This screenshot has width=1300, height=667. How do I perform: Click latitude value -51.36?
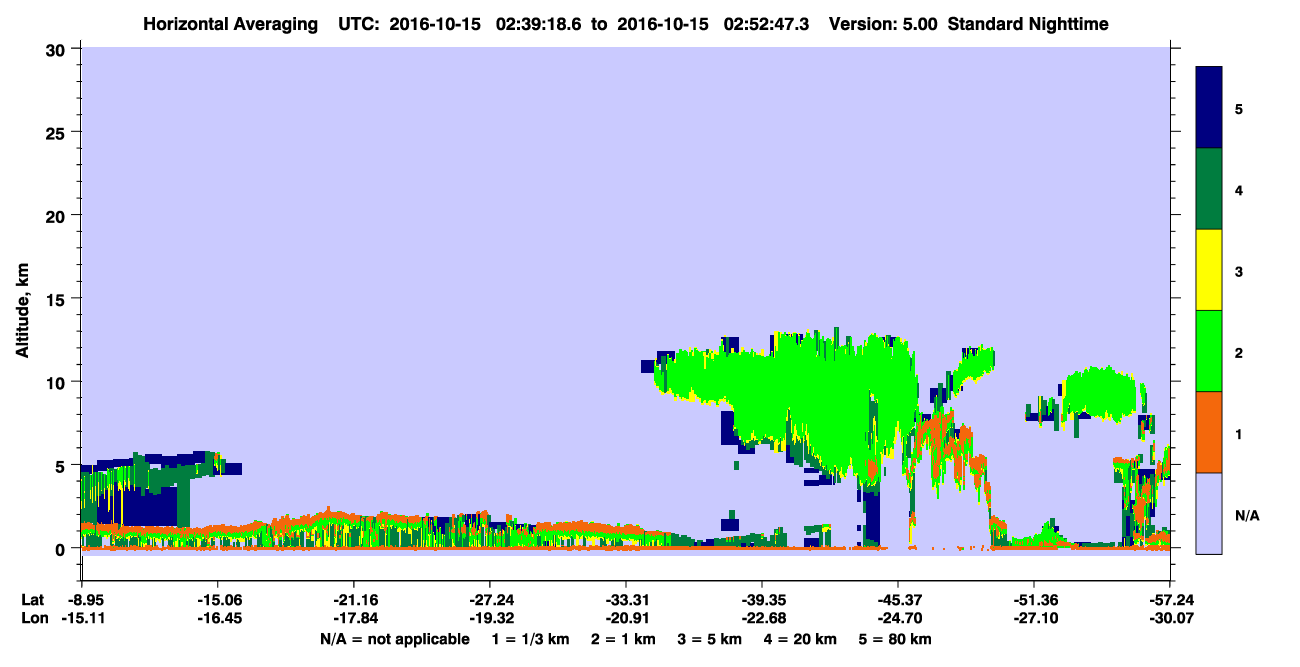click(1034, 599)
